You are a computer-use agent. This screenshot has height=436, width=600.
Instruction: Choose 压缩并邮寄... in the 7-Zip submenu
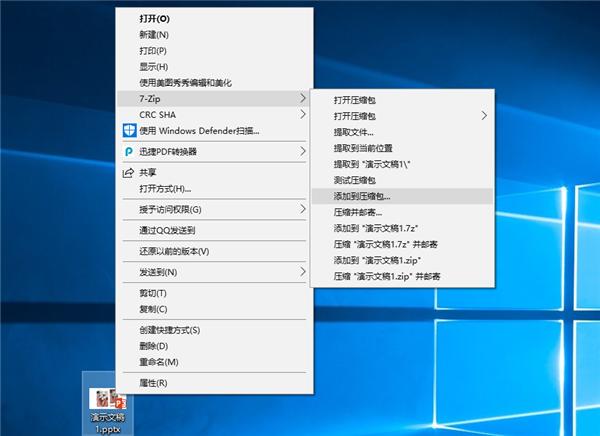(402, 212)
